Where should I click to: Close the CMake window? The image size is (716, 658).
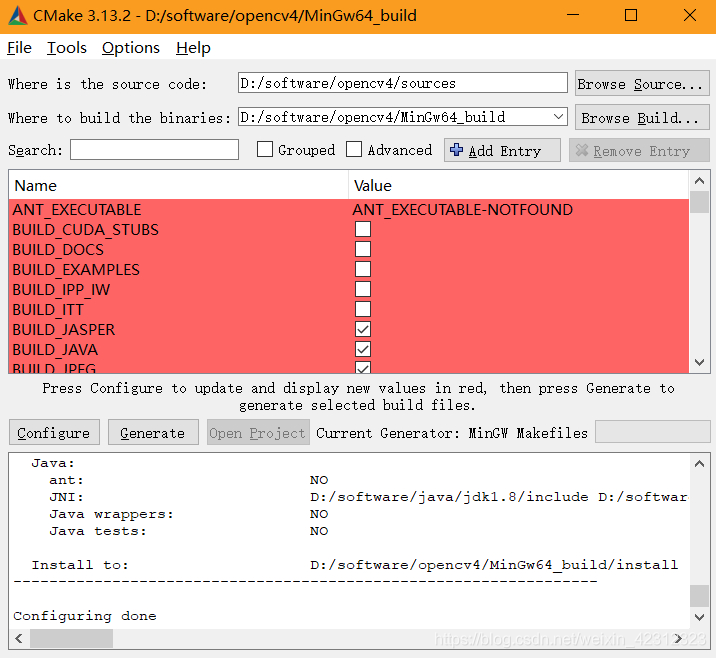[x=690, y=16]
